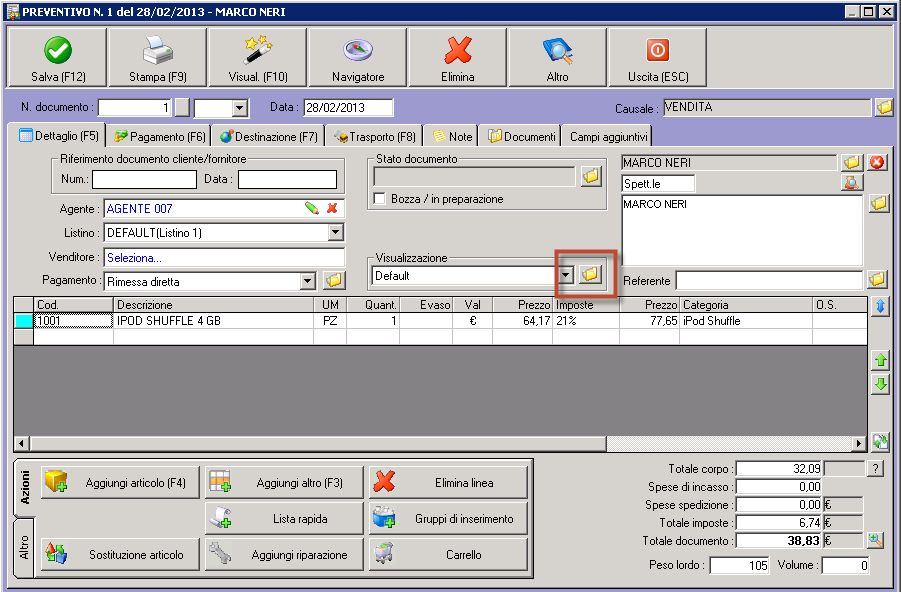Click the Referente input field
Viewport: 901px width, 592px height.
769,280
